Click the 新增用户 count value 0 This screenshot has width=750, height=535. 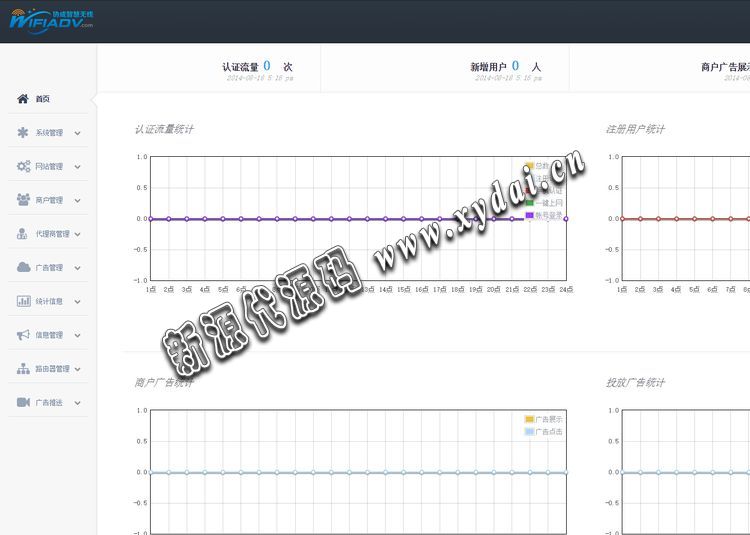point(515,66)
